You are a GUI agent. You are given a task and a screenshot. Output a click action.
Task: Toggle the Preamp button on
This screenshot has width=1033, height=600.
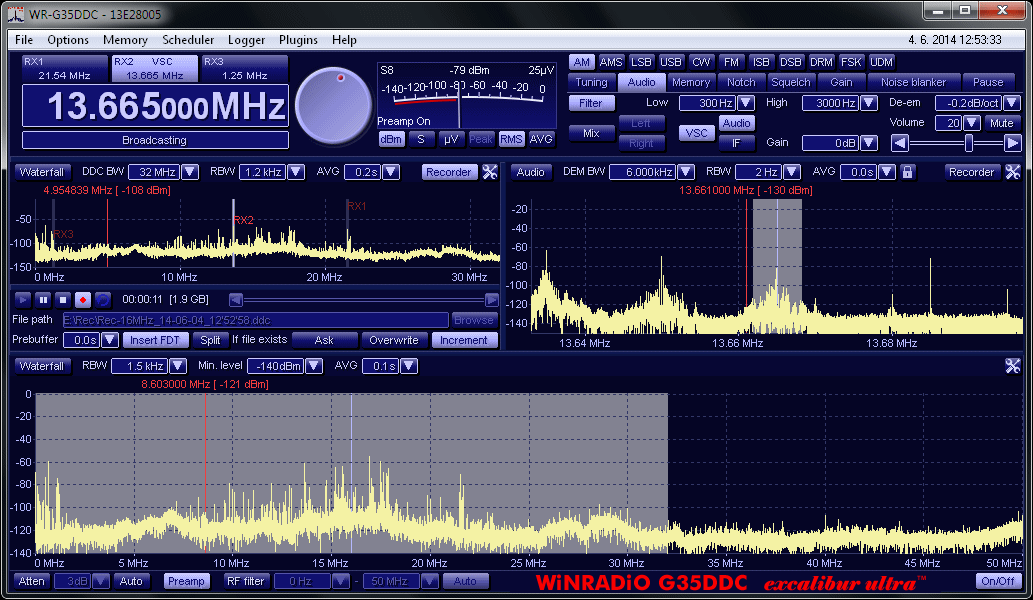click(x=186, y=581)
